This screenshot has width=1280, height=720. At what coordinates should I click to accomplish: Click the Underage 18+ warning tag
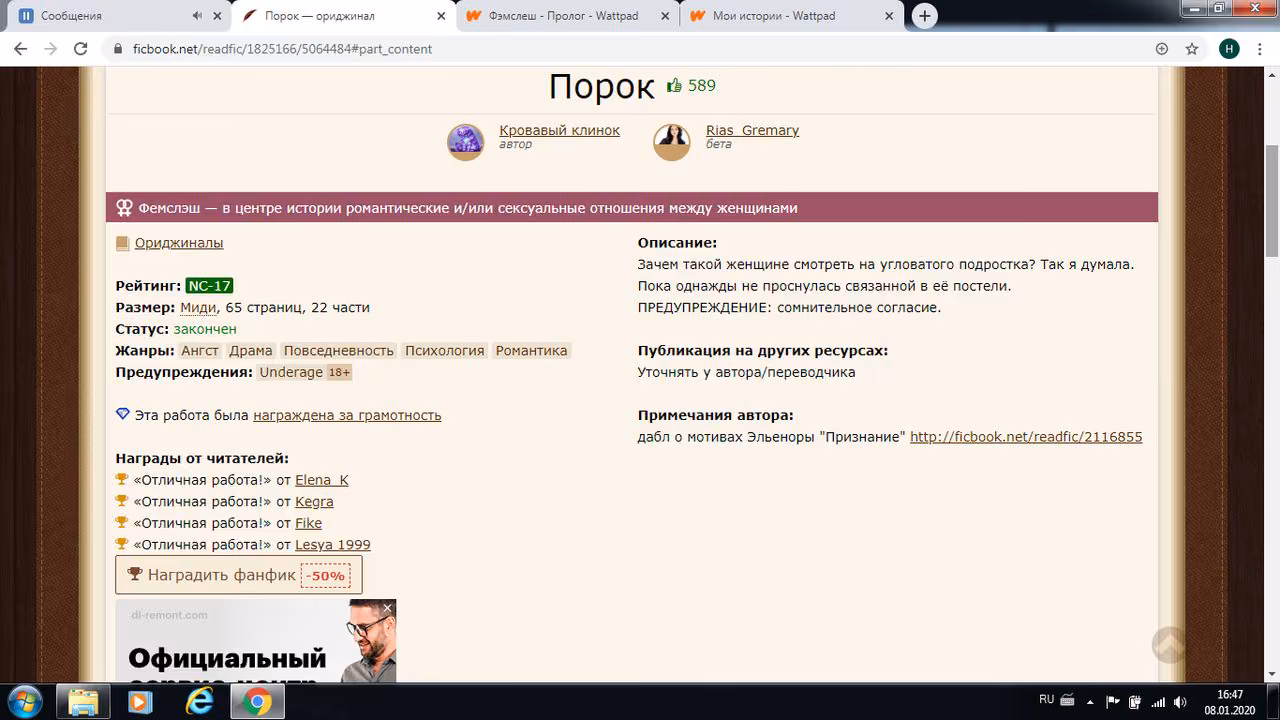pos(305,372)
